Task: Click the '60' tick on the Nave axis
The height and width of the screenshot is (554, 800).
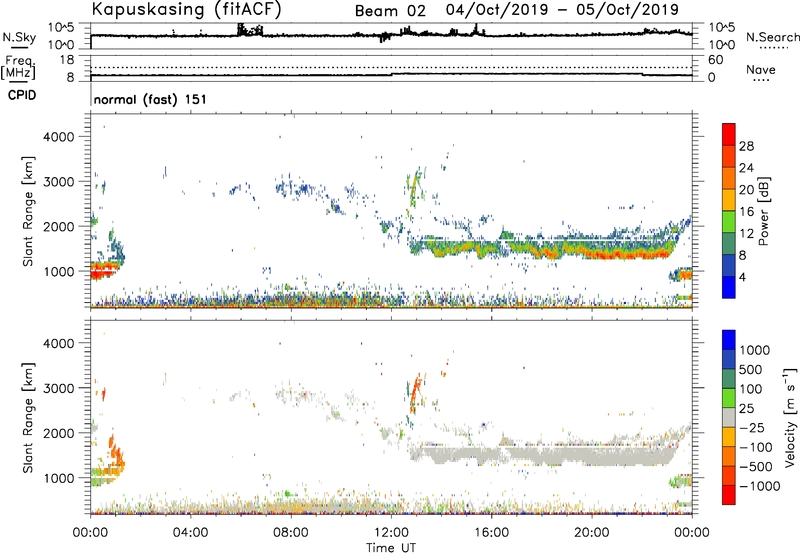Action: coord(715,60)
